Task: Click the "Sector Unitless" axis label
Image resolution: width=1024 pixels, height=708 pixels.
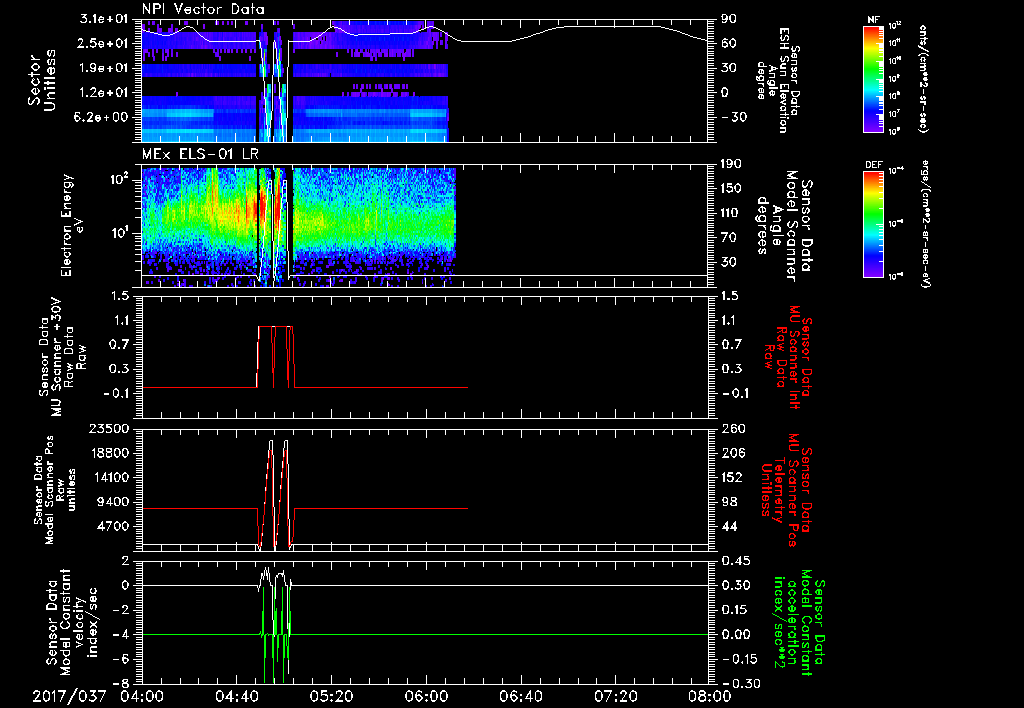Action: [x=42, y=80]
